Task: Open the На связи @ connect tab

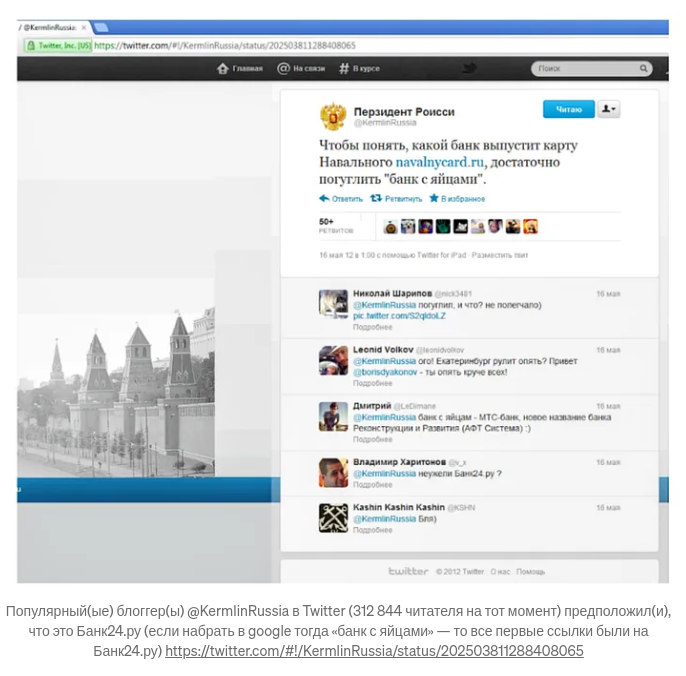Action: point(283,69)
